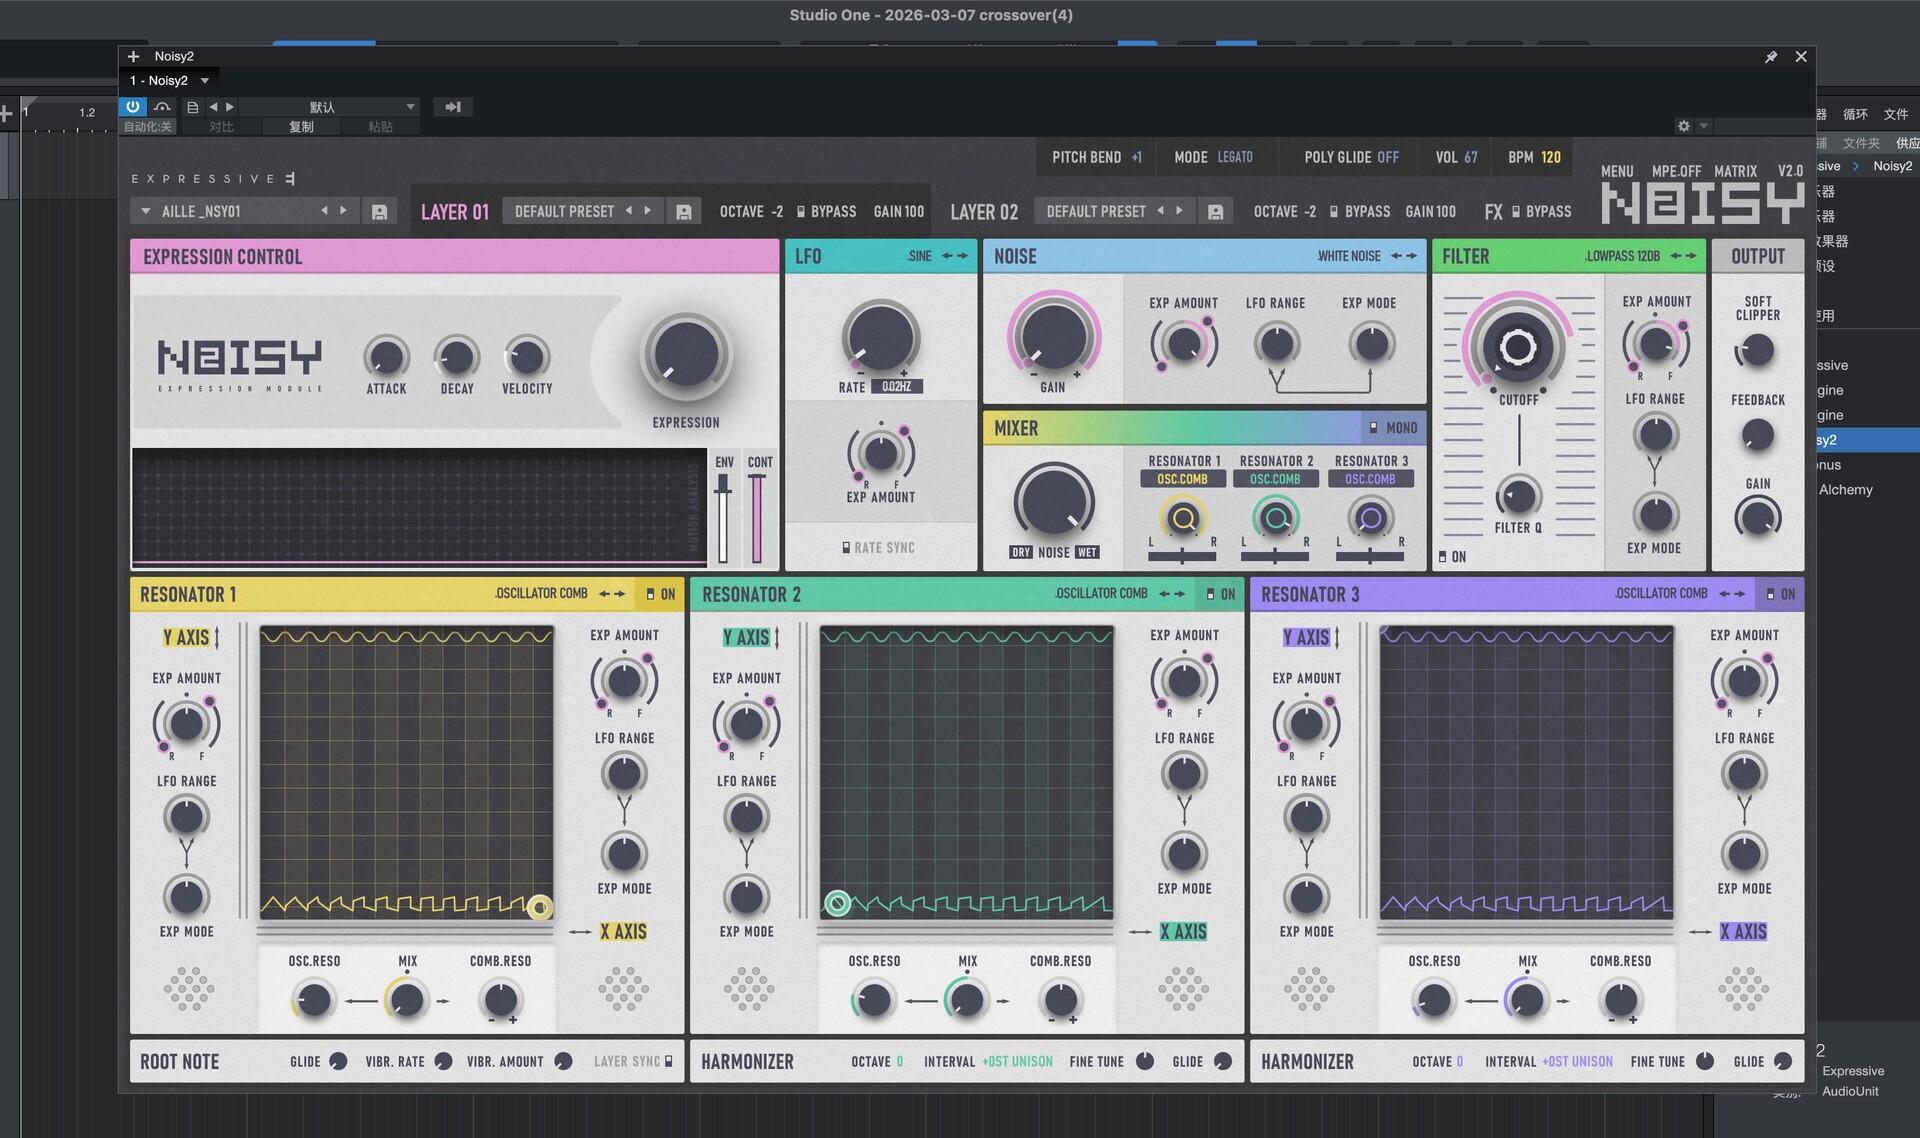Enable the Mixer MONO toggle

pyautogui.click(x=1374, y=428)
